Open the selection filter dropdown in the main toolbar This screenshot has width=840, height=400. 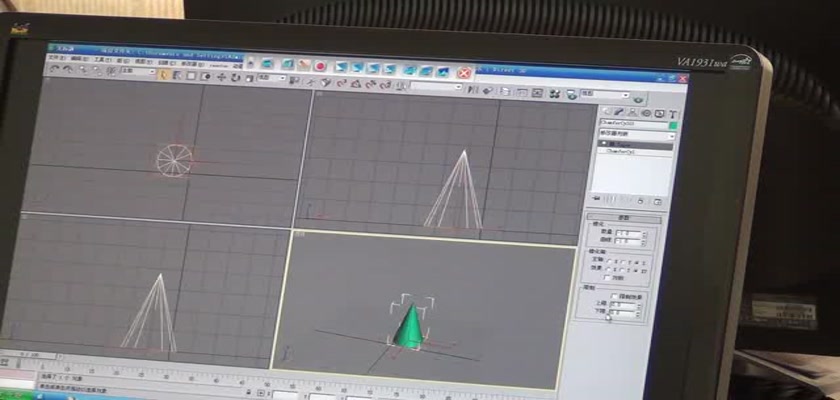tap(138, 71)
